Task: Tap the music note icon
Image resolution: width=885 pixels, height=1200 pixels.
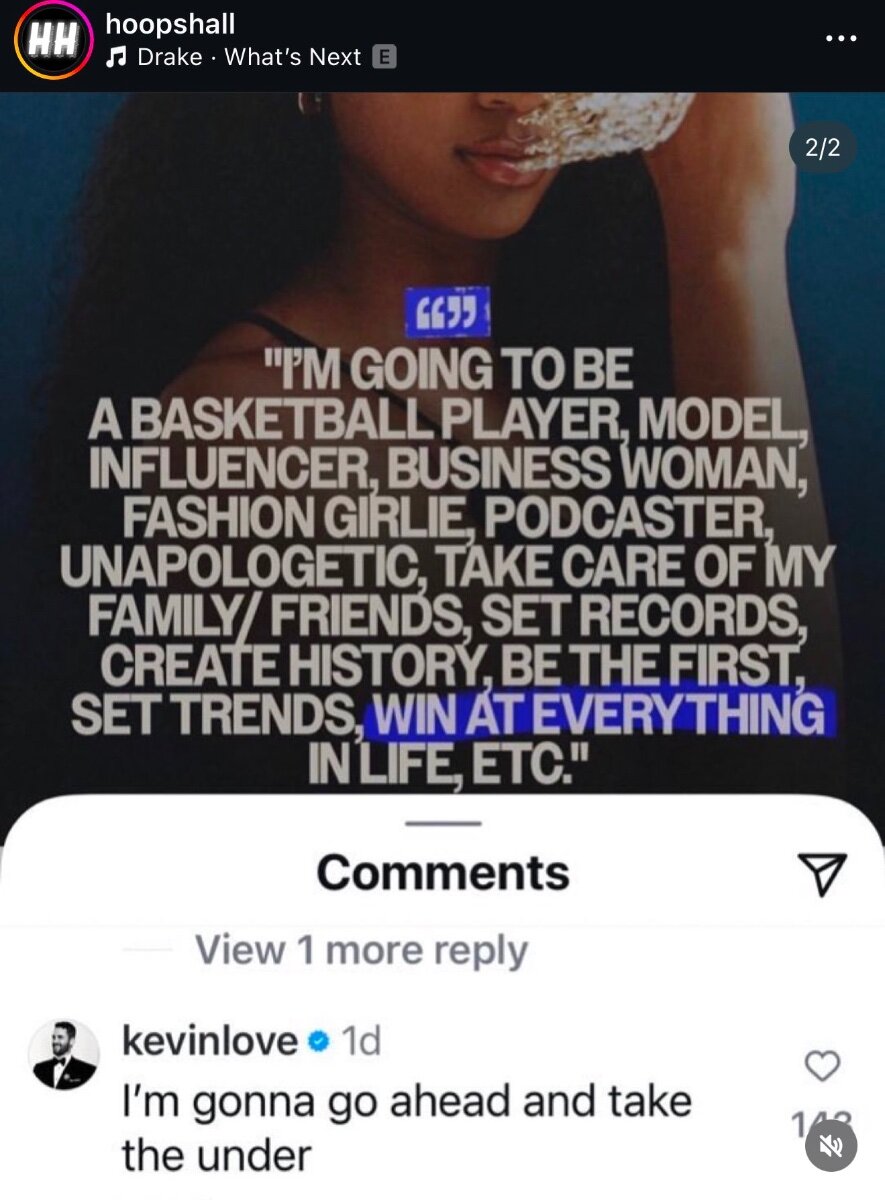Action: point(116,58)
